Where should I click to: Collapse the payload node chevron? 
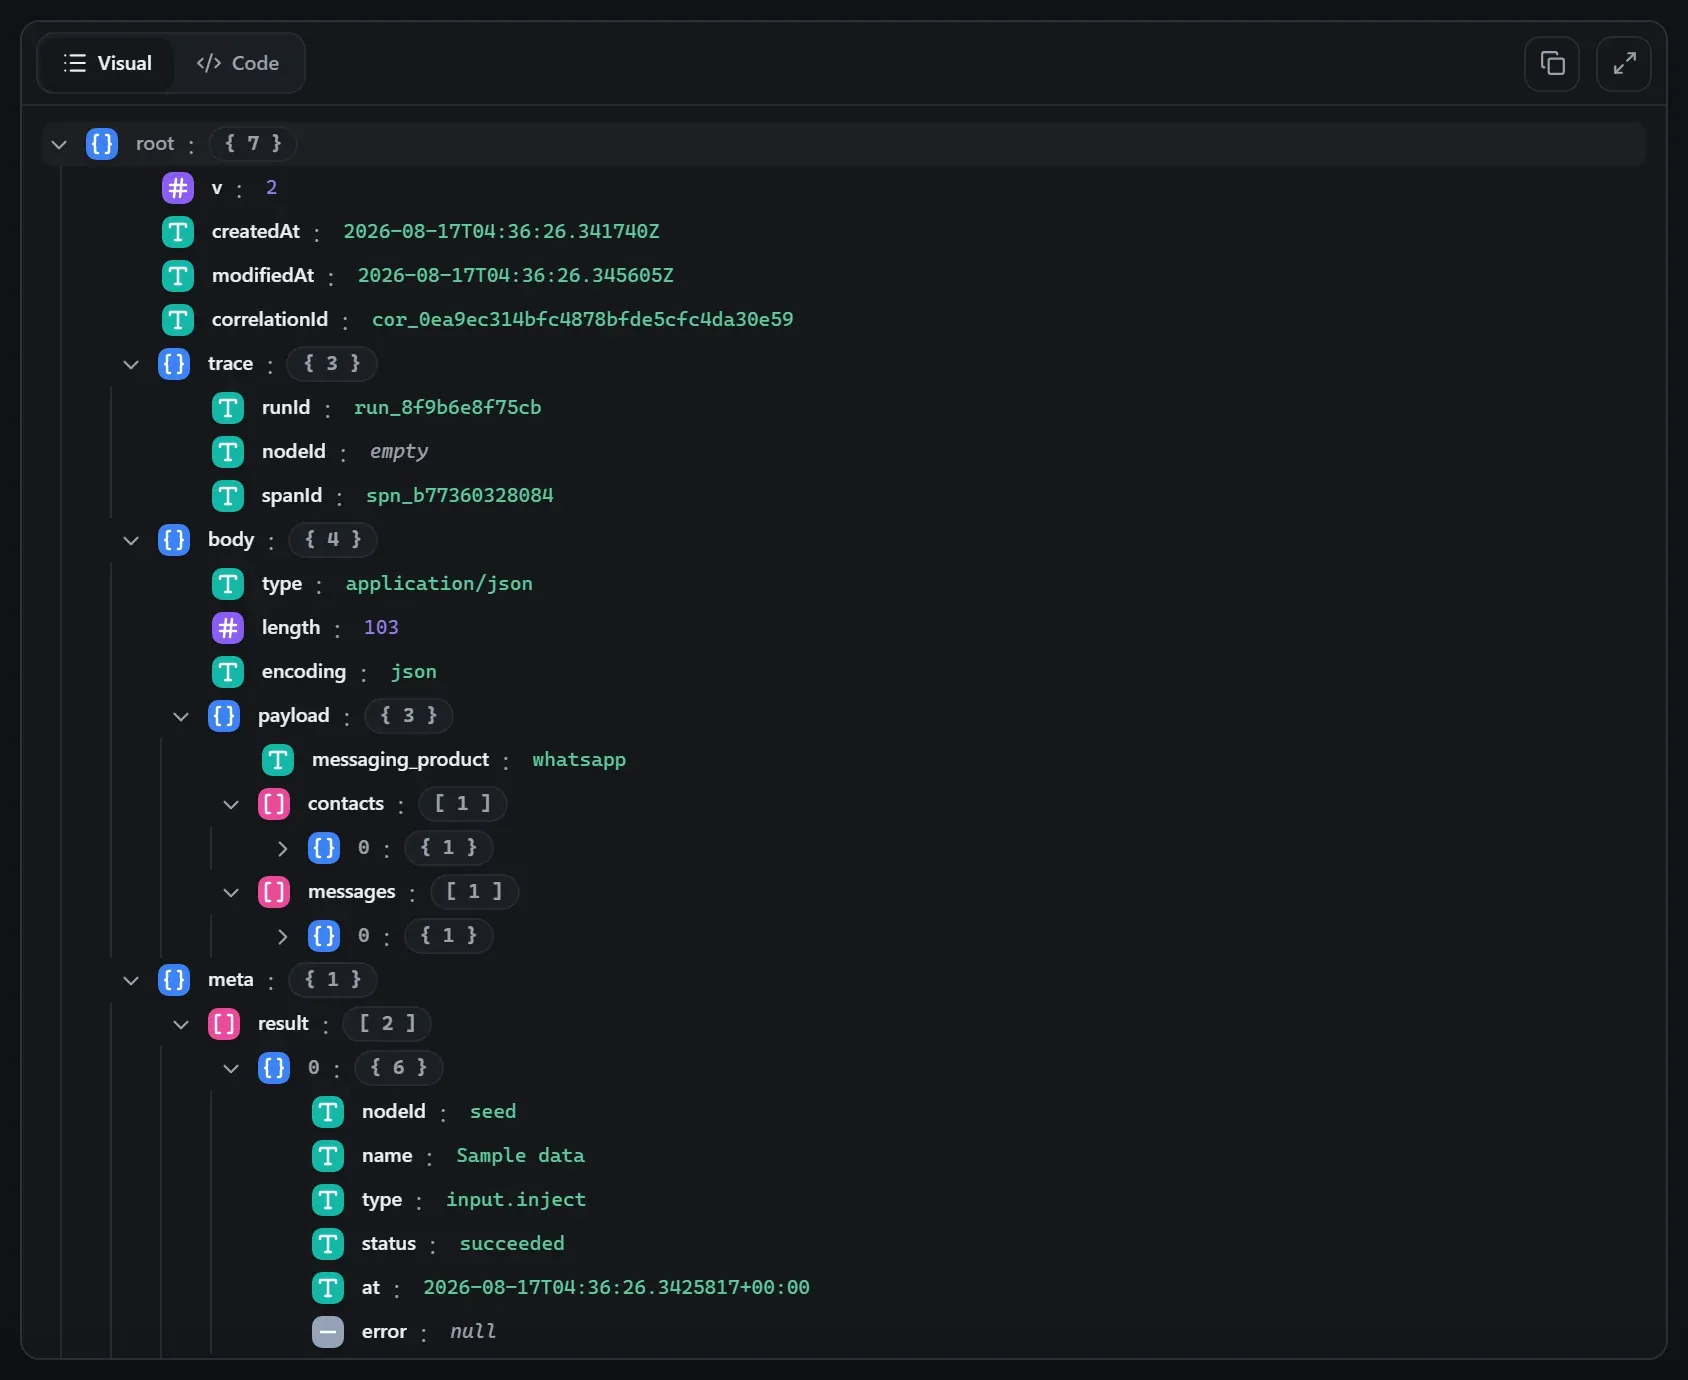coord(181,716)
